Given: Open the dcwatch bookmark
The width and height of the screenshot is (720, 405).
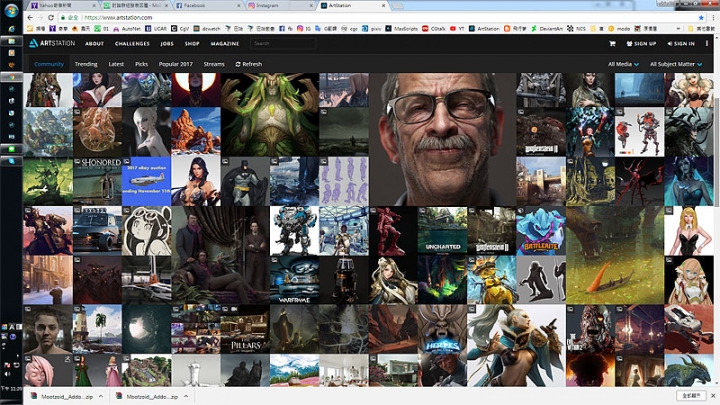Looking at the screenshot, I should pyautogui.click(x=207, y=28).
